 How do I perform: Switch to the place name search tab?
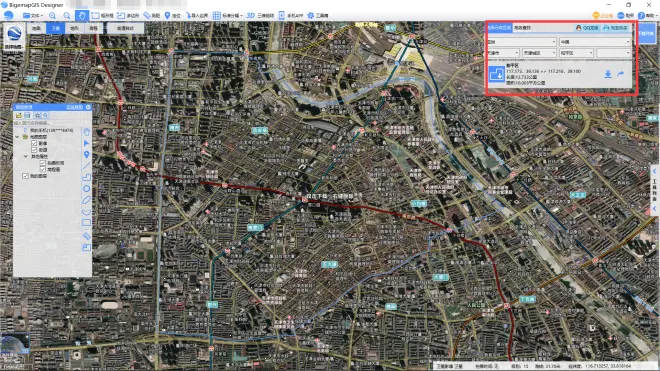(522, 28)
